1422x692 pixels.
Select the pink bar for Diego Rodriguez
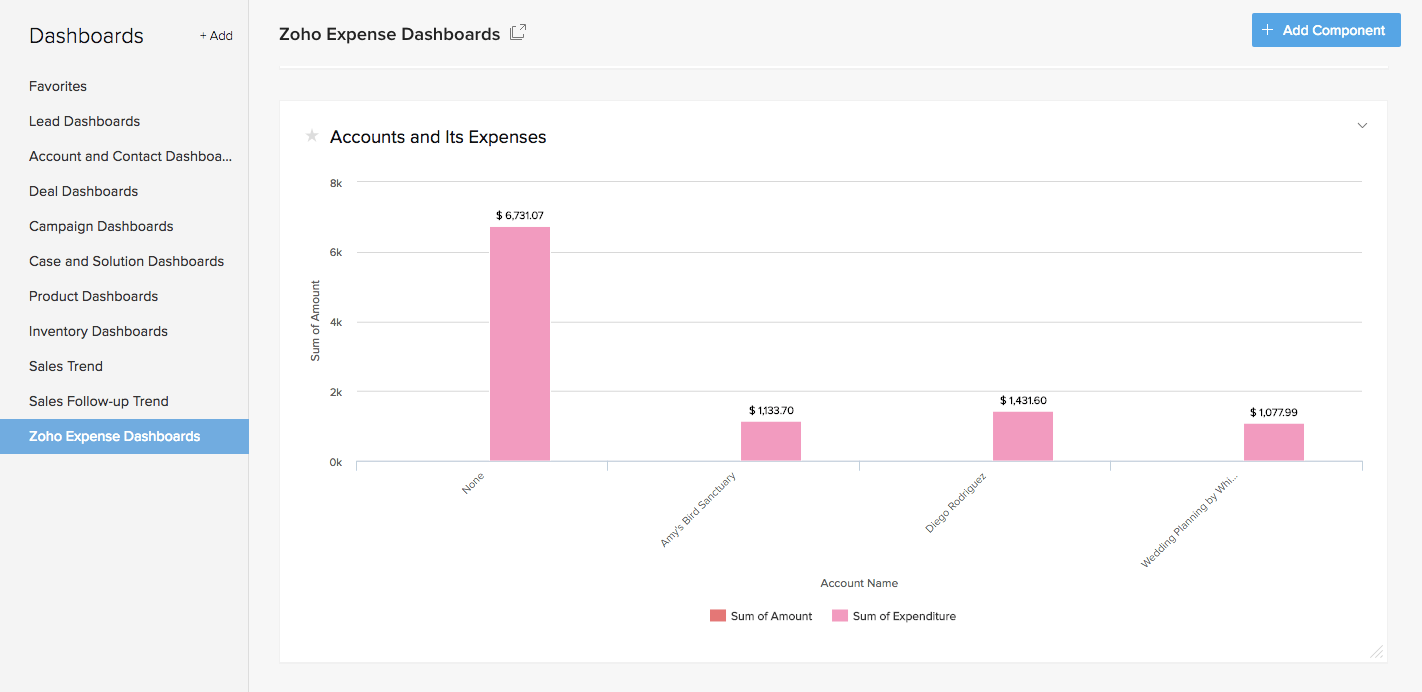[1022, 435]
